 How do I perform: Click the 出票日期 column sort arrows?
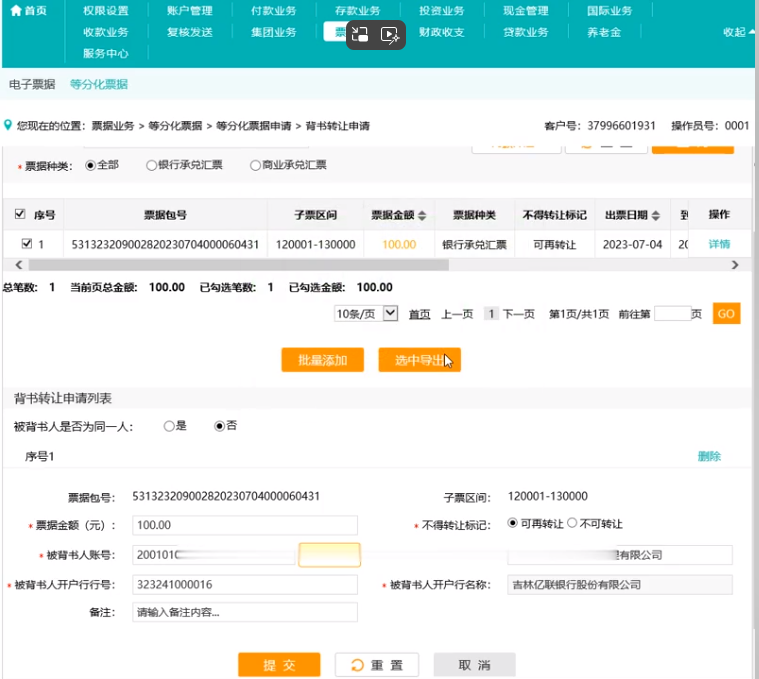tap(656, 216)
